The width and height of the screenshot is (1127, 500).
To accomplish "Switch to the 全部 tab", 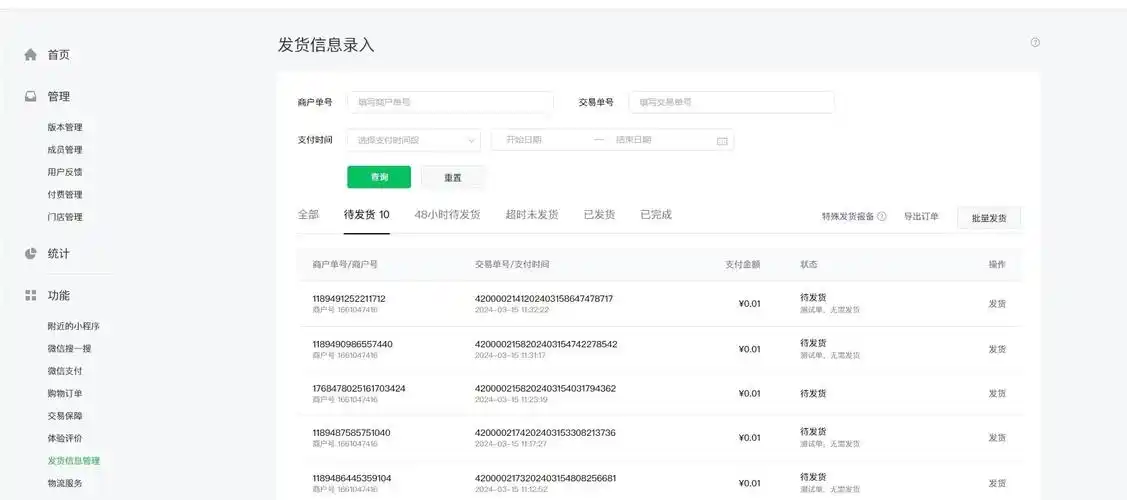I will (308, 215).
